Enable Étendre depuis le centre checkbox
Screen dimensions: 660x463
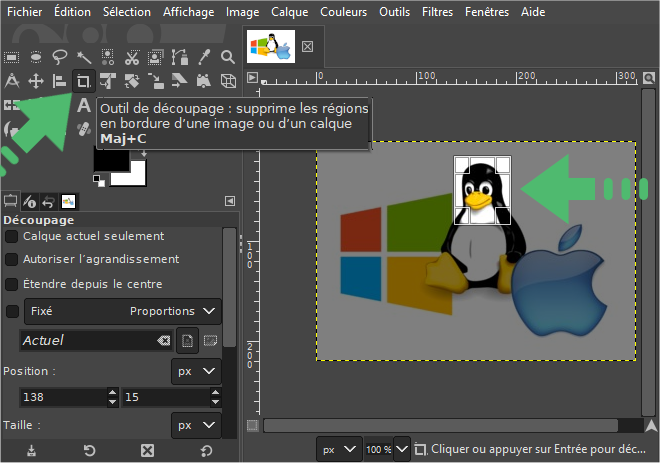point(11,285)
